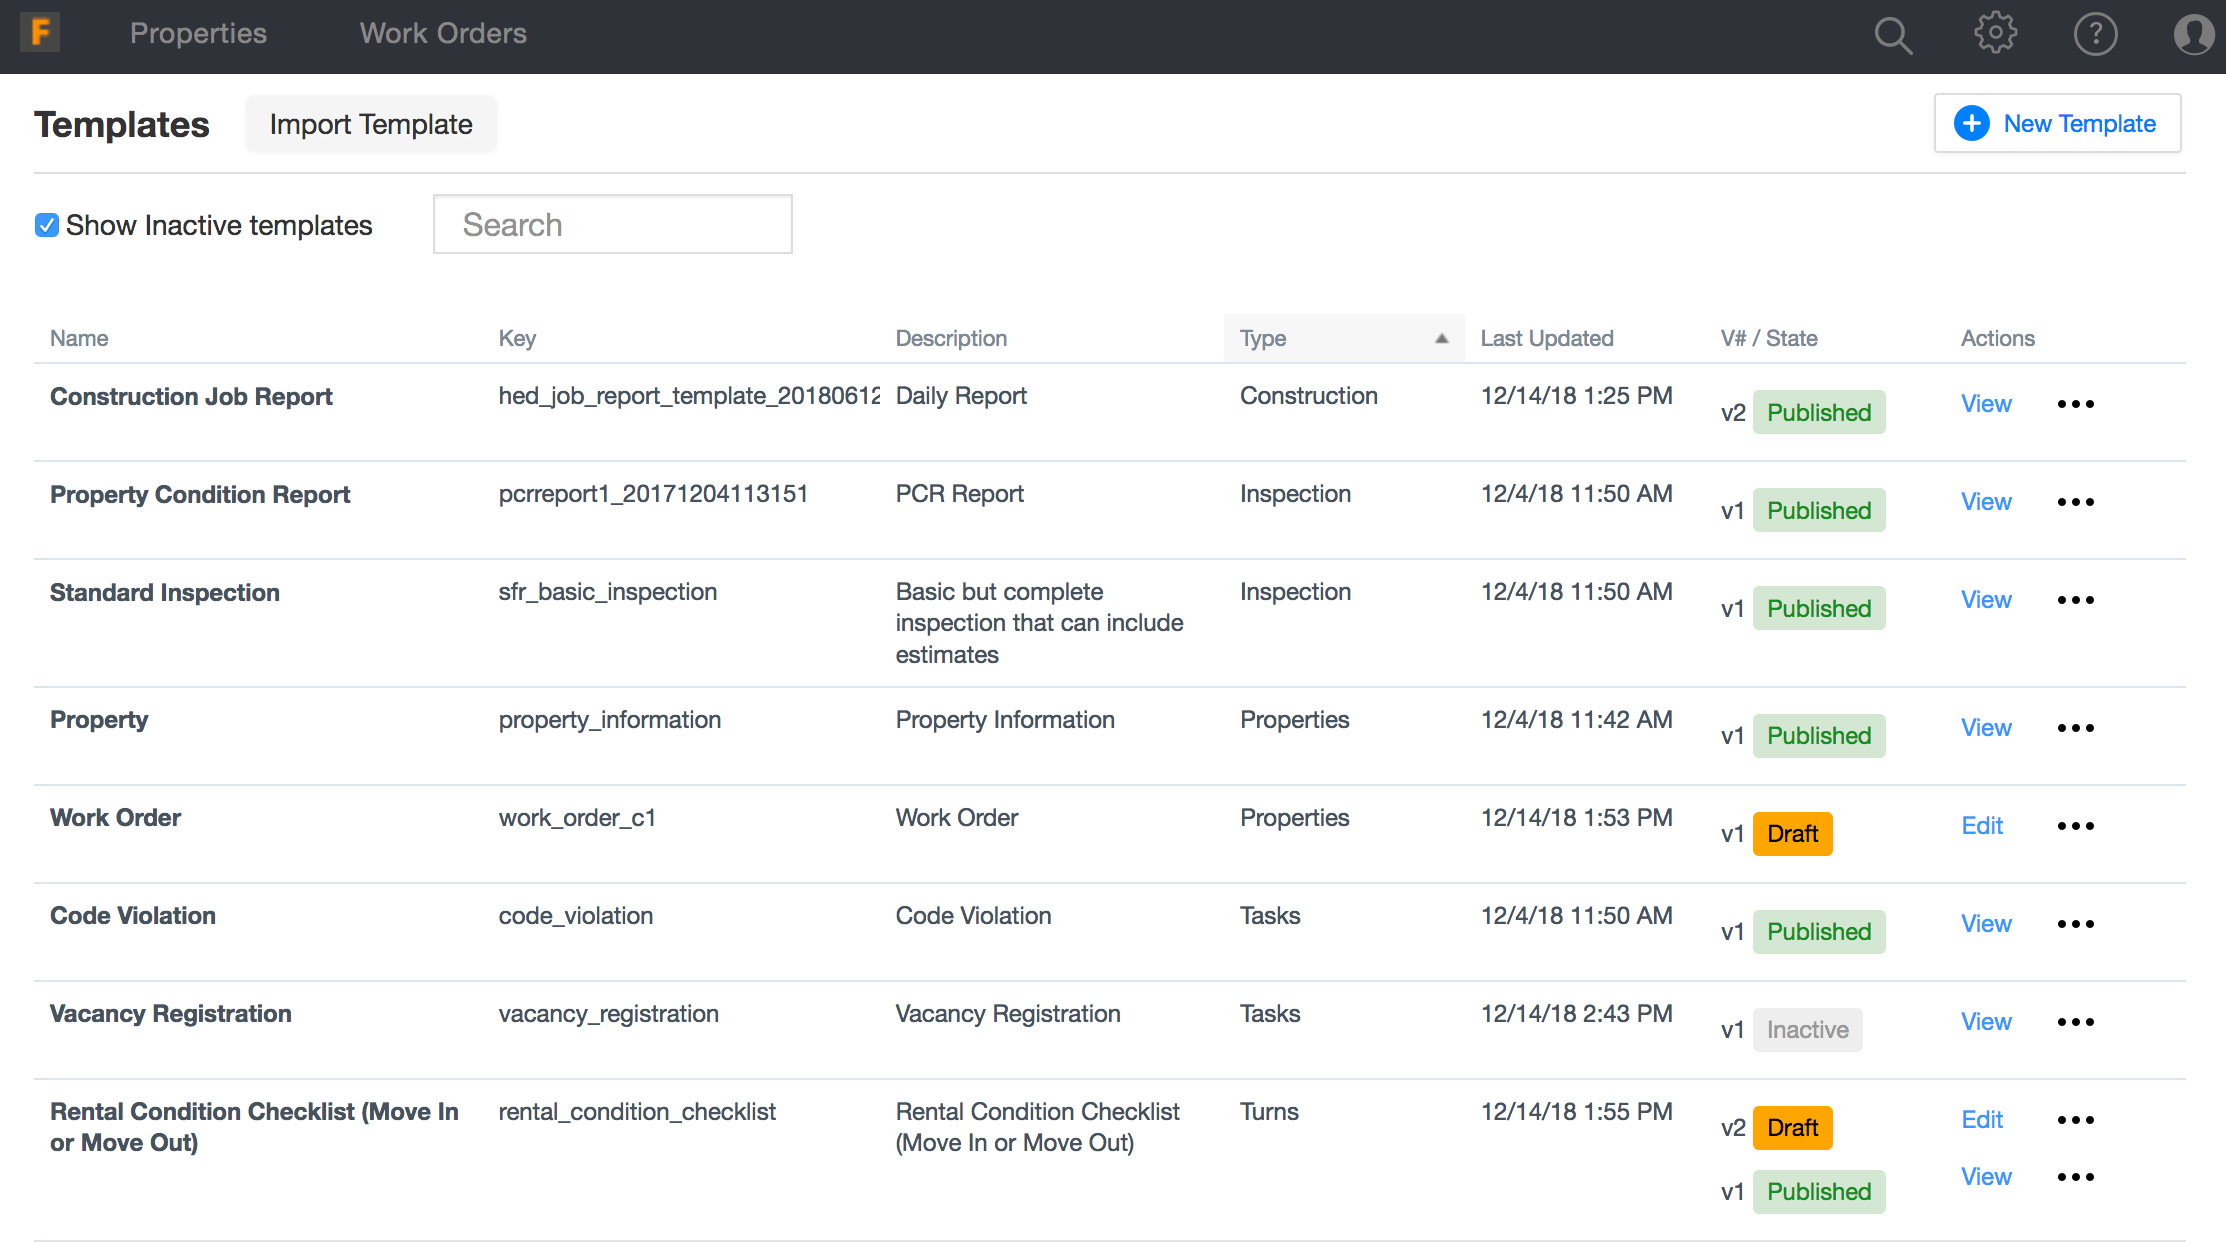Switch to the Work Orders section
The height and width of the screenshot is (1242, 2226).
click(443, 33)
